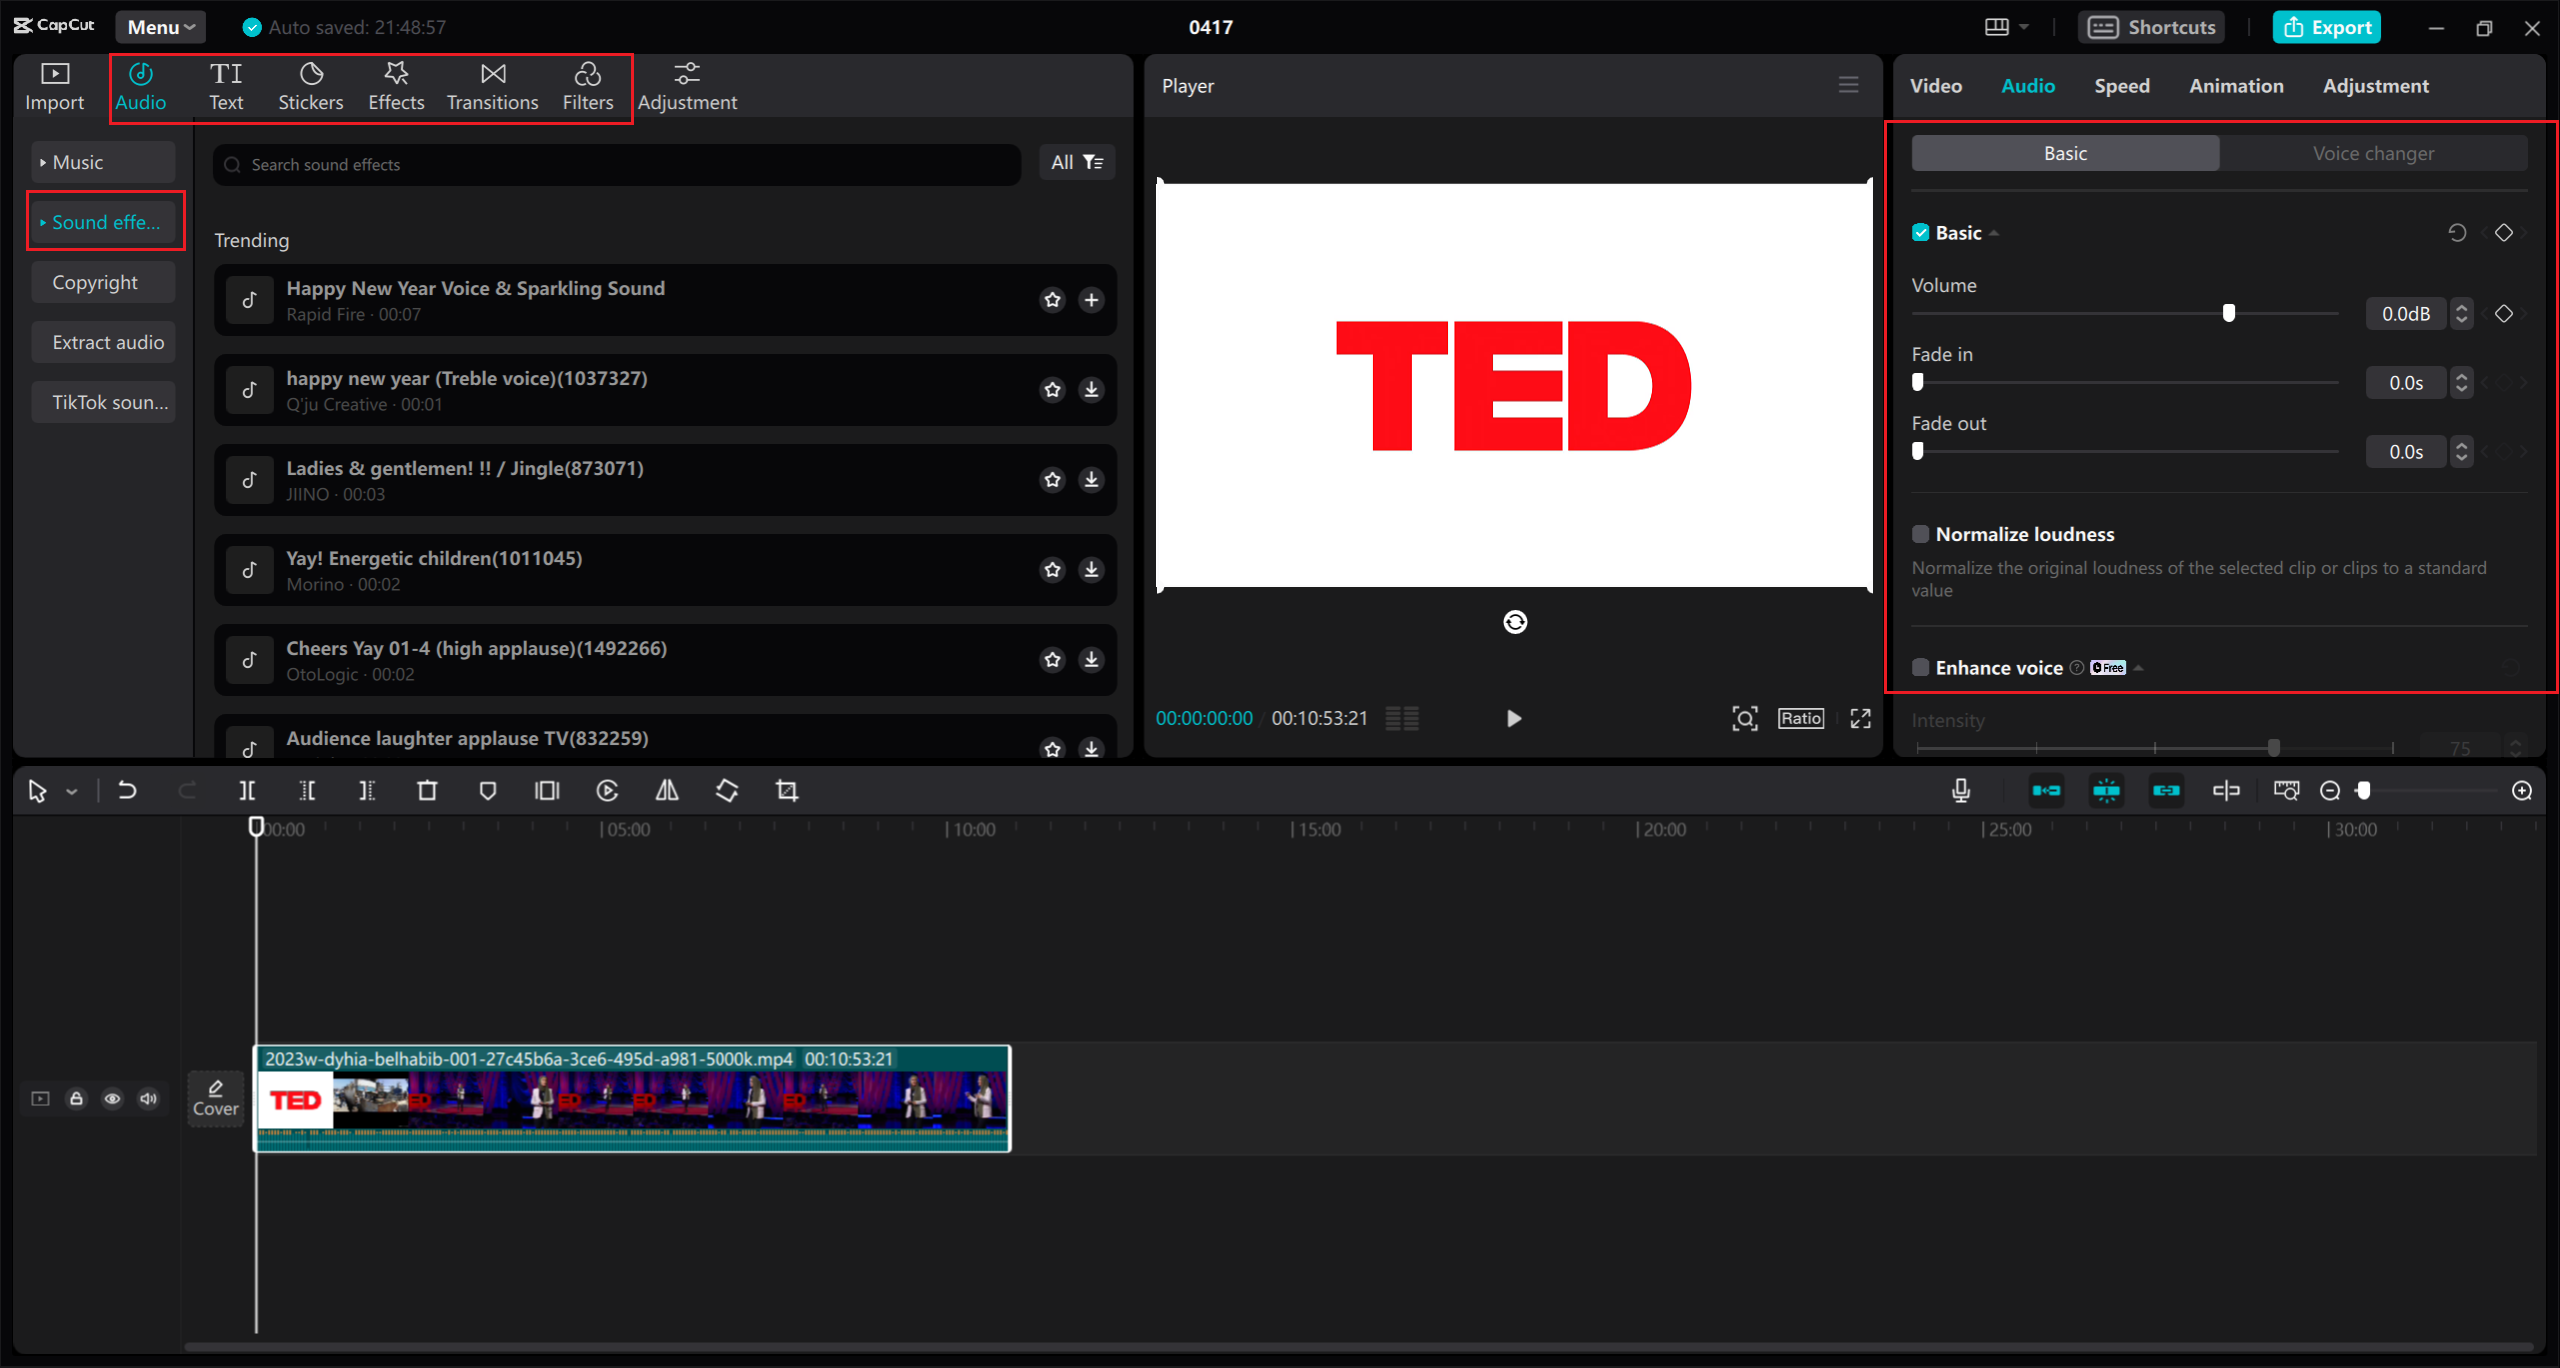Add keyframe diamond next to Volume
The width and height of the screenshot is (2560, 1368).
click(x=2504, y=314)
